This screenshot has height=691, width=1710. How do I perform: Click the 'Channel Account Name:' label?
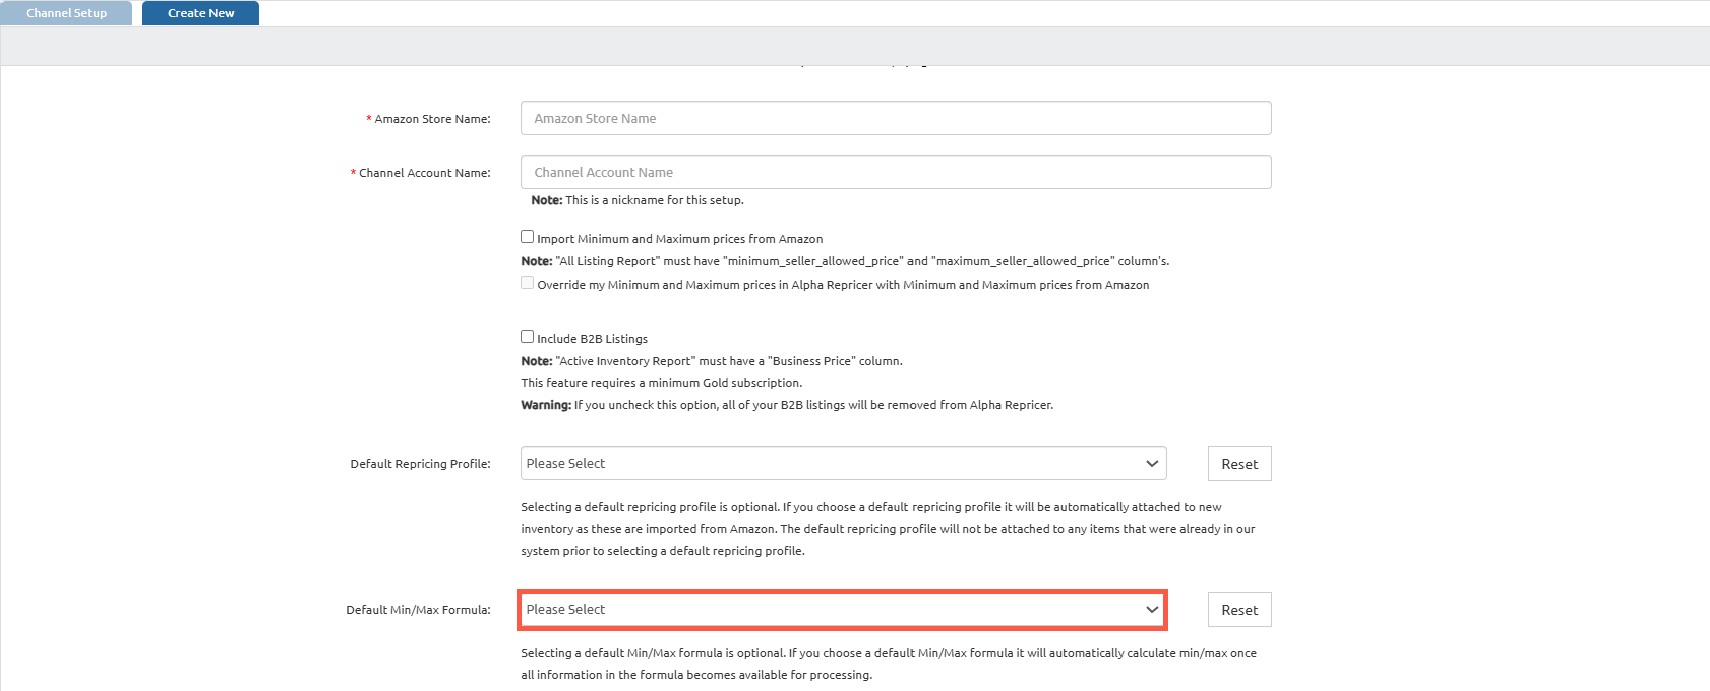coord(424,173)
